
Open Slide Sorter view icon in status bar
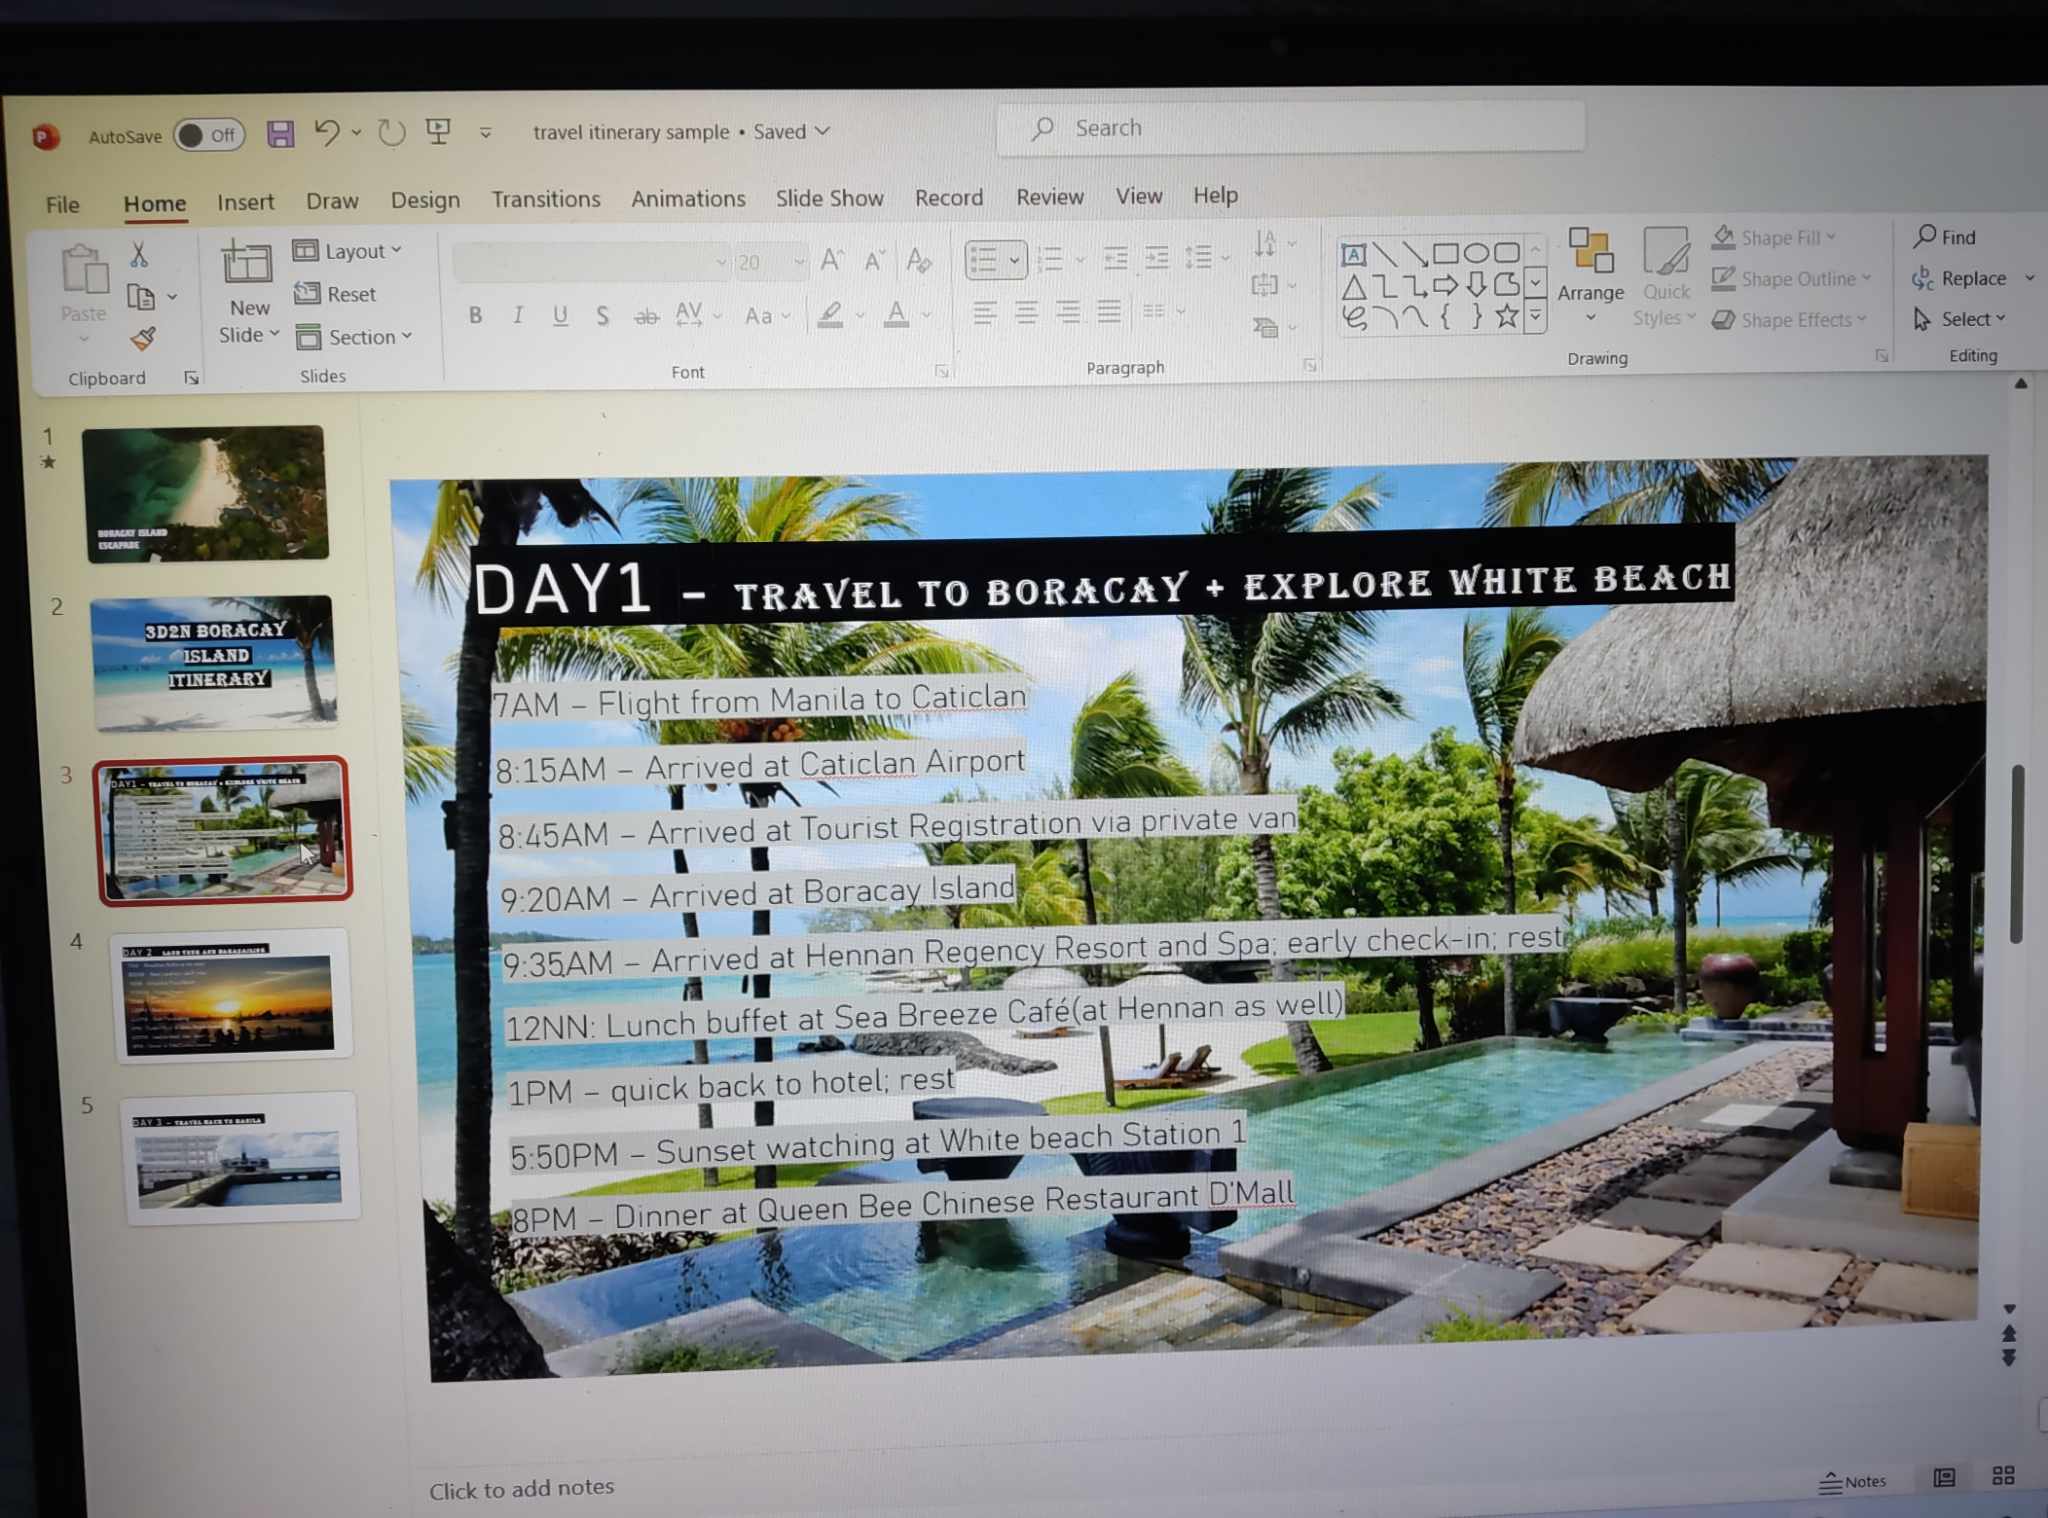(2003, 1476)
